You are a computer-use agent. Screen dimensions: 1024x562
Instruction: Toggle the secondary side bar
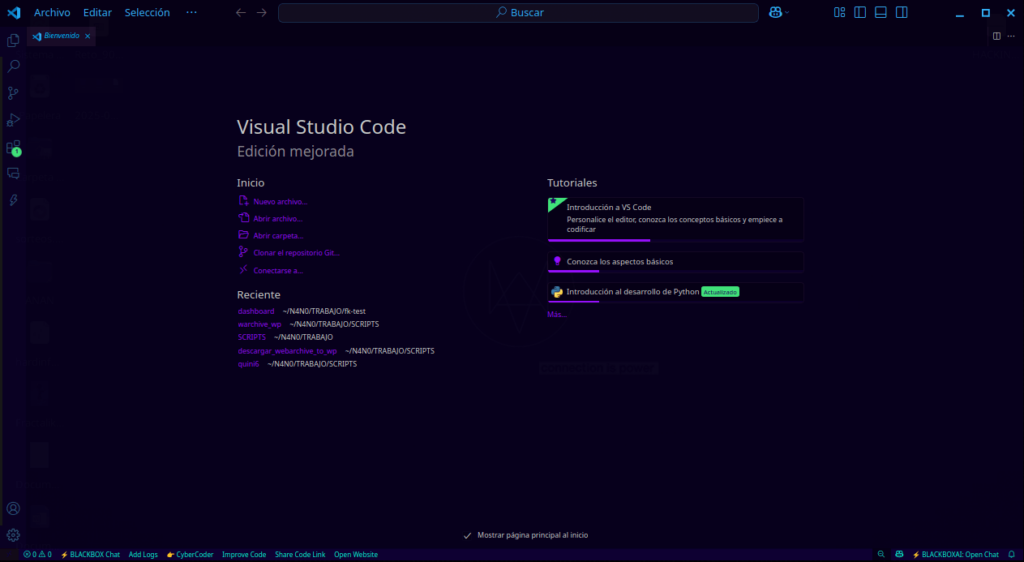[902, 12]
